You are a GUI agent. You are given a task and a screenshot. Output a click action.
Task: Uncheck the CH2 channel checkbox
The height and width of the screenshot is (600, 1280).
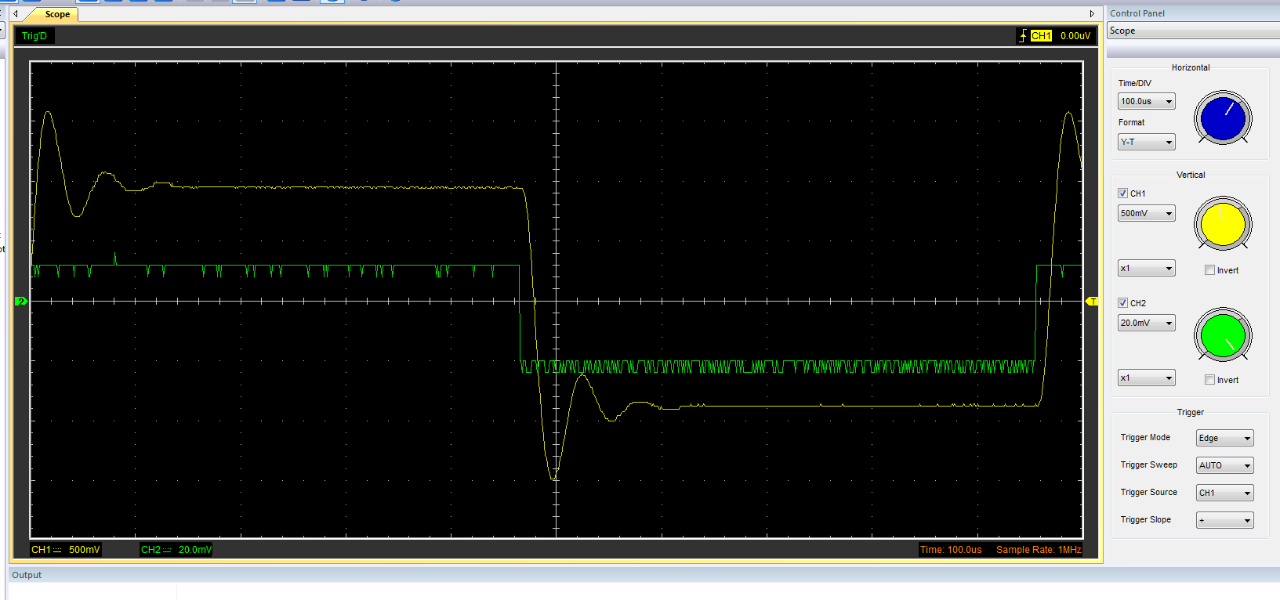click(x=1124, y=302)
